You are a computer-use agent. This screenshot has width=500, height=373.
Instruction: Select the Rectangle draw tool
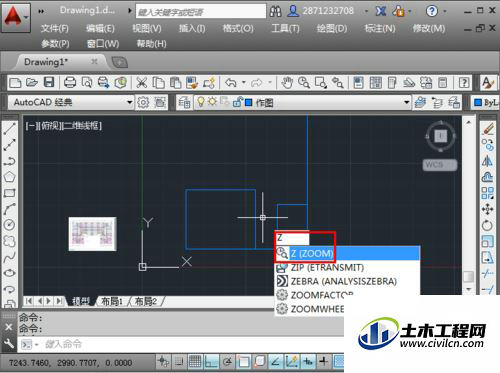coord(9,193)
